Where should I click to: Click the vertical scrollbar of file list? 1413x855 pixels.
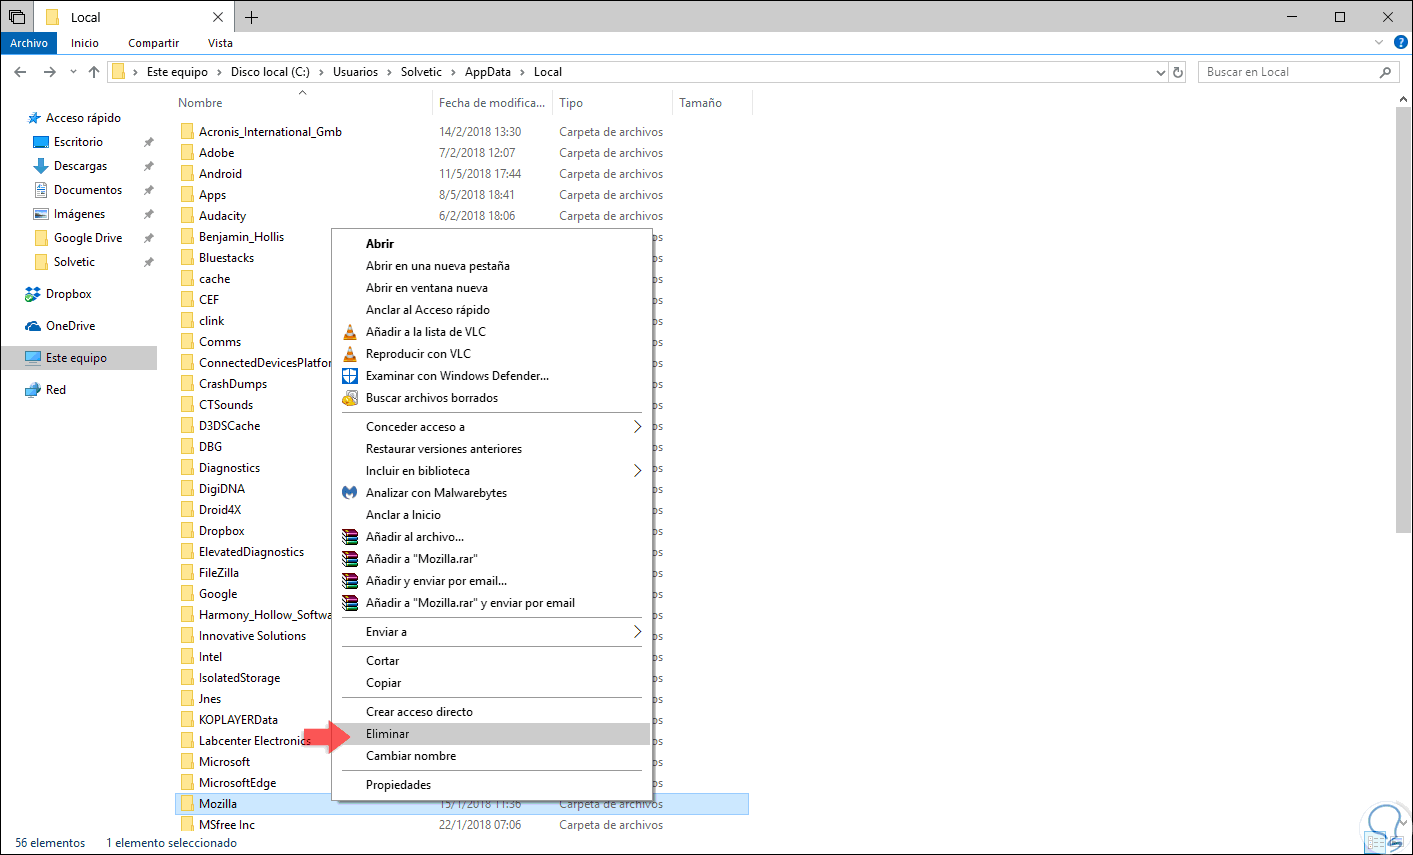pyautogui.click(x=1403, y=319)
